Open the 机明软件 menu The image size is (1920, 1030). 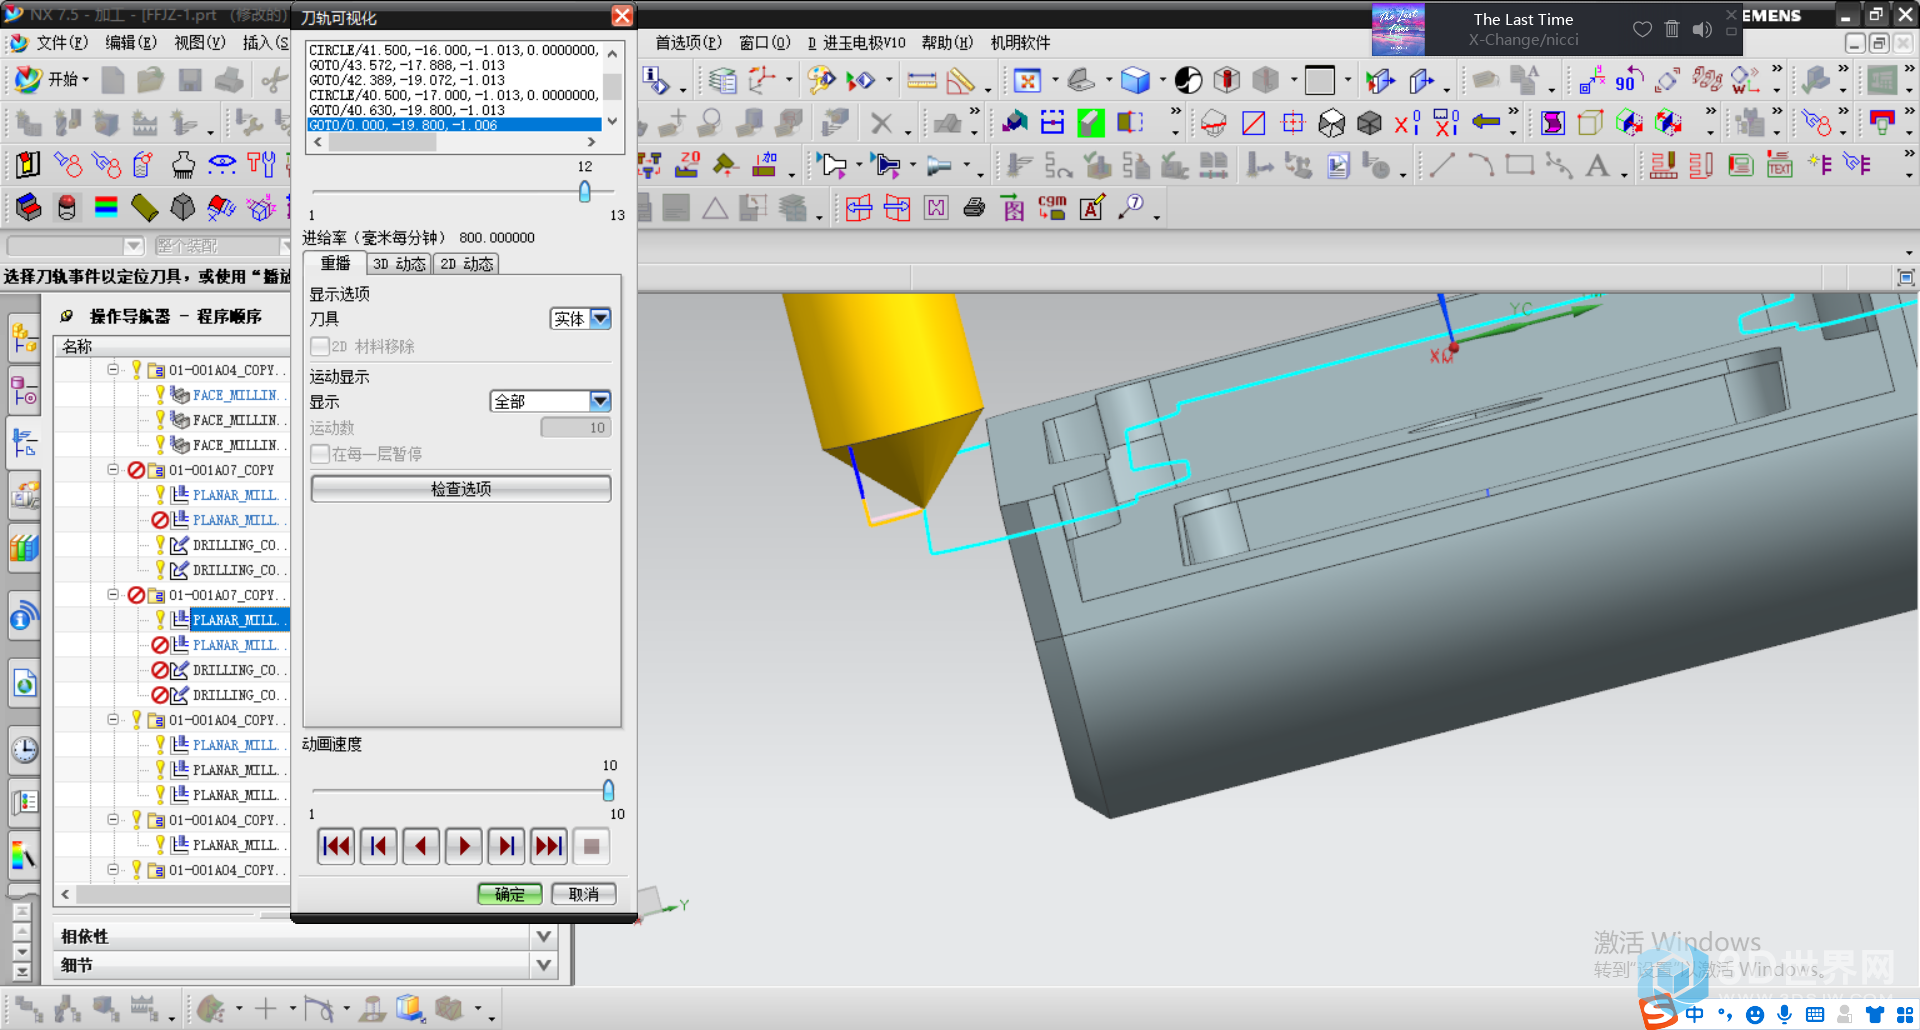1020,42
